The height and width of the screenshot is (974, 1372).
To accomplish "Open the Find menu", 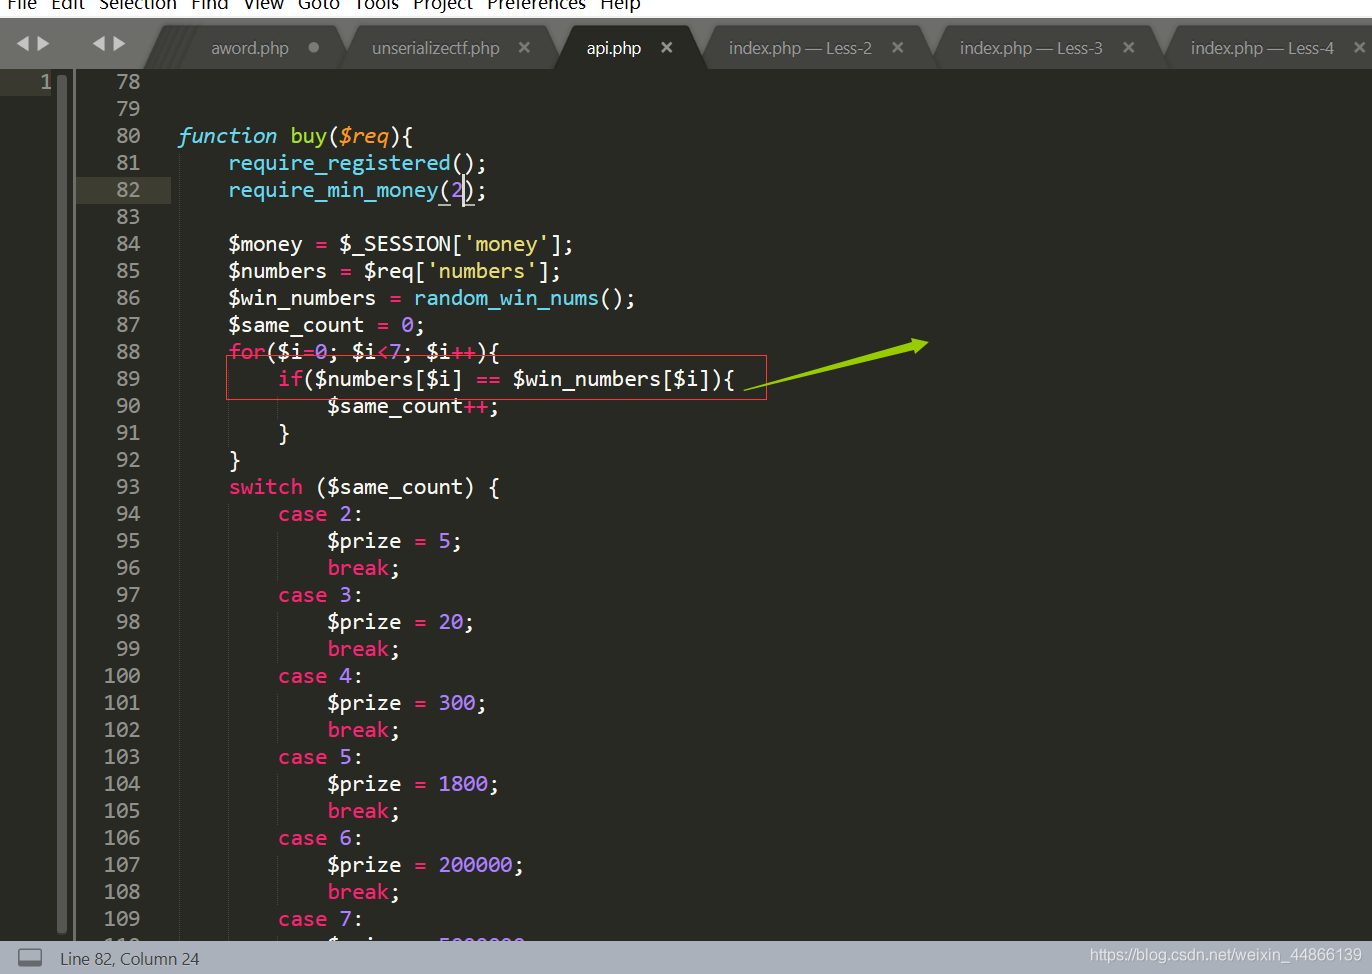I will [210, 5].
